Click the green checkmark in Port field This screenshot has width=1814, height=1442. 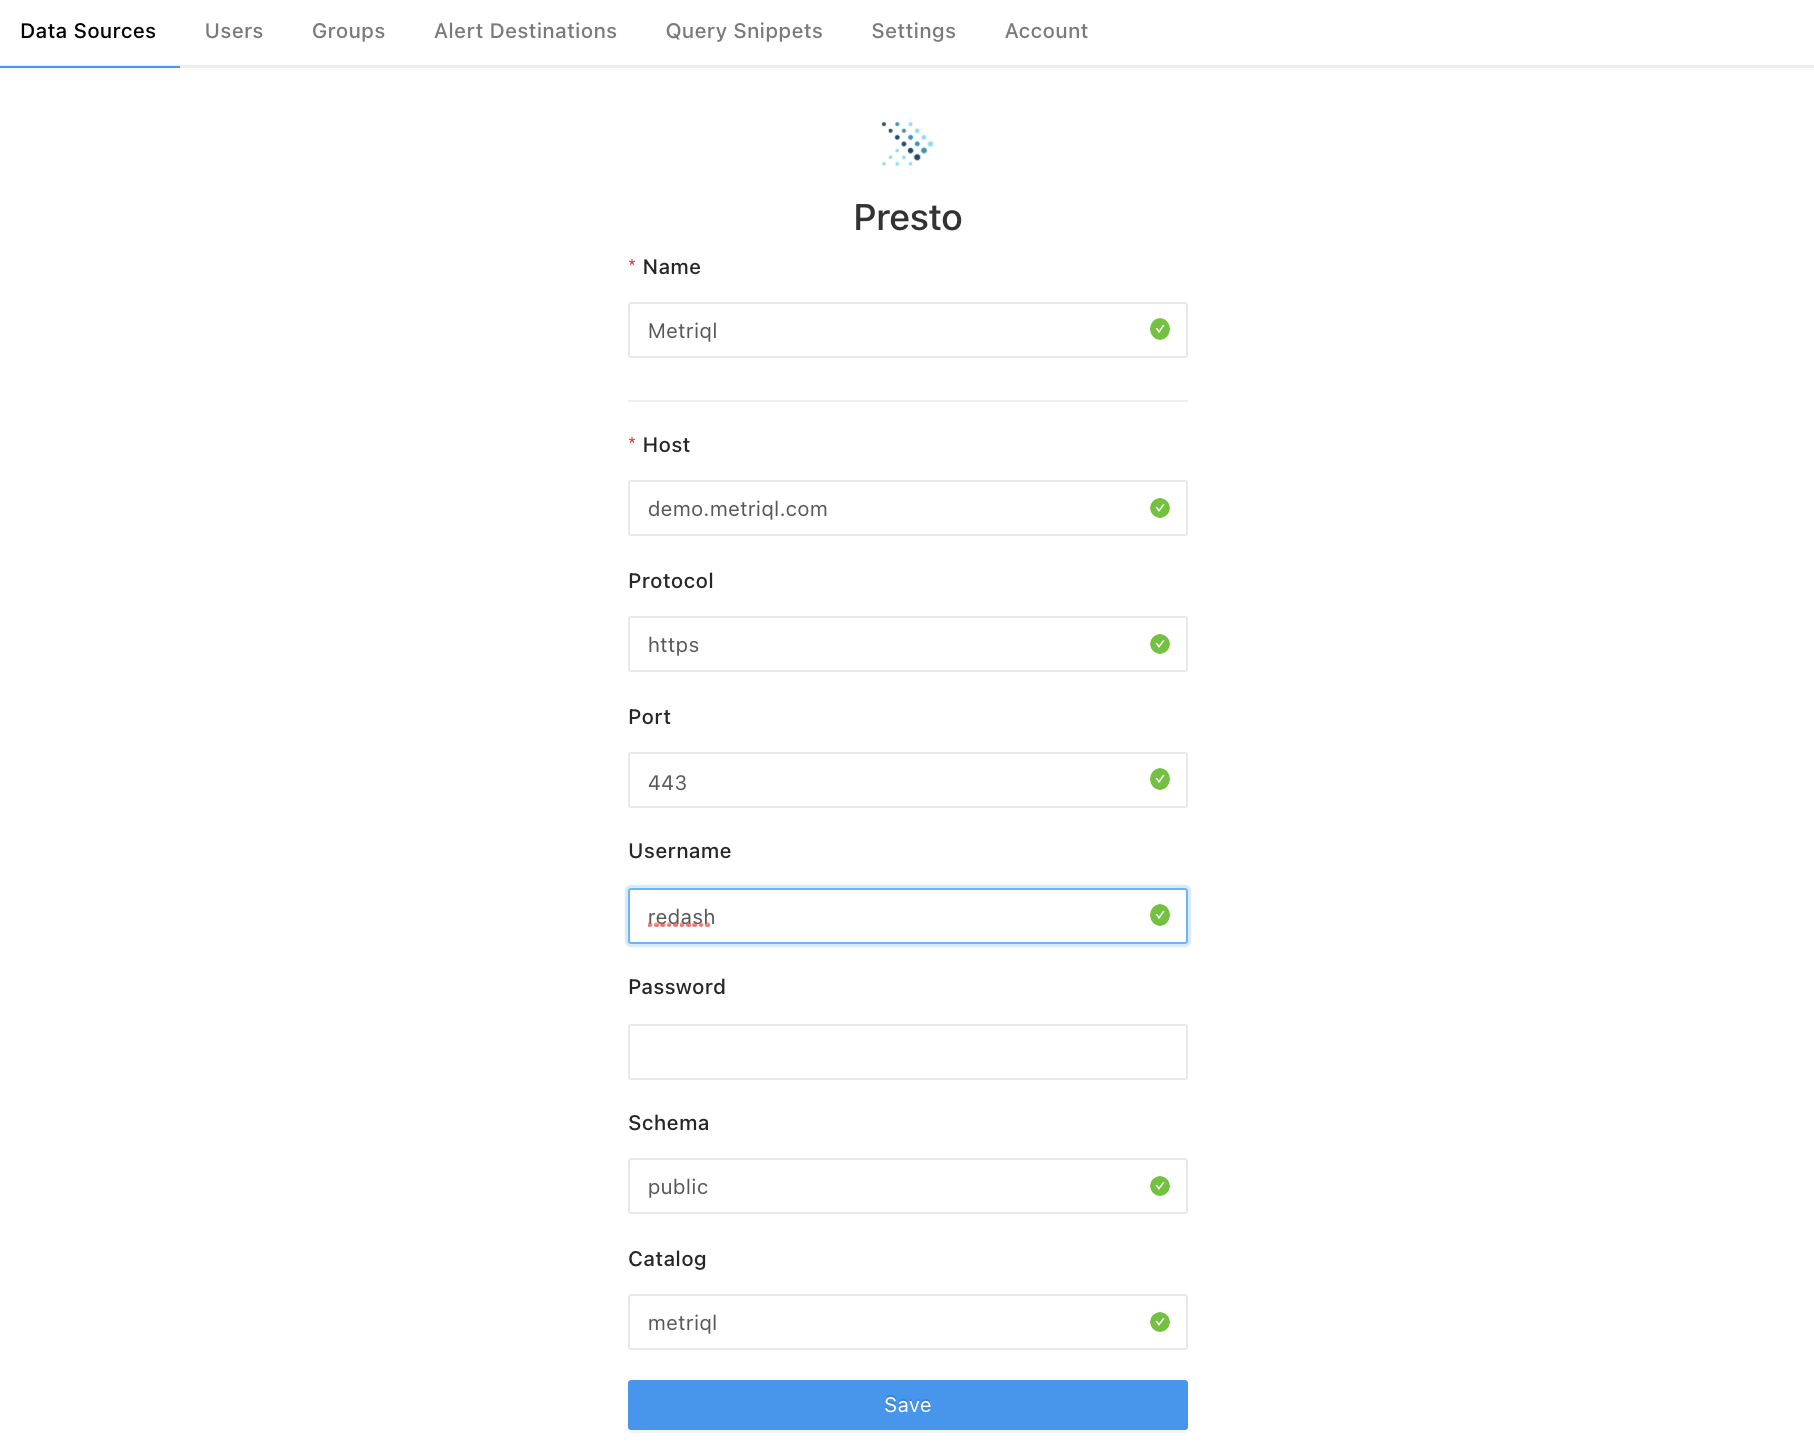pyautogui.click(x=1160, y=779)
